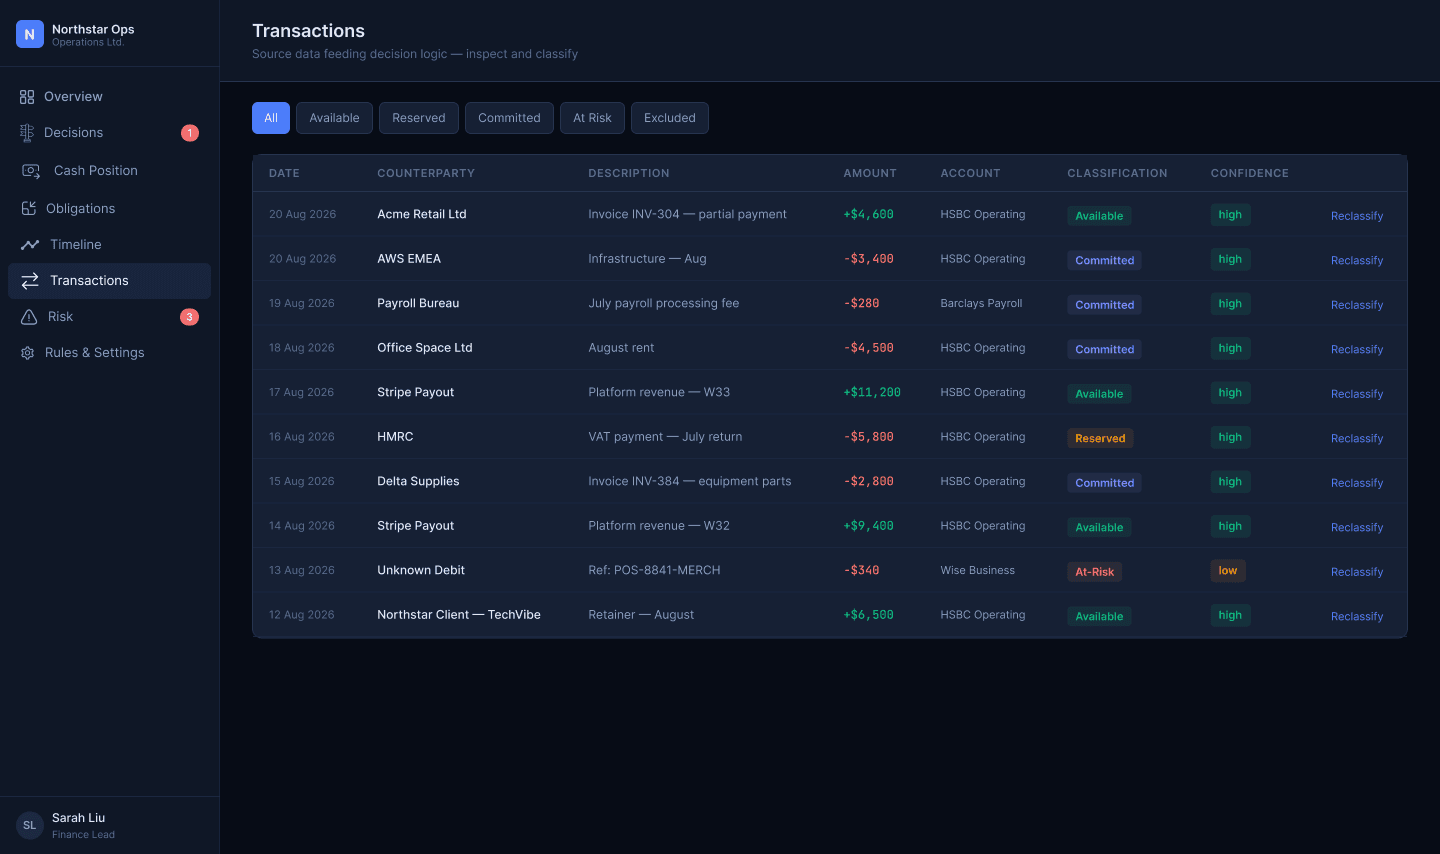
Task: Click 'Platform revenue — W33' description
Action: point(659,392)
